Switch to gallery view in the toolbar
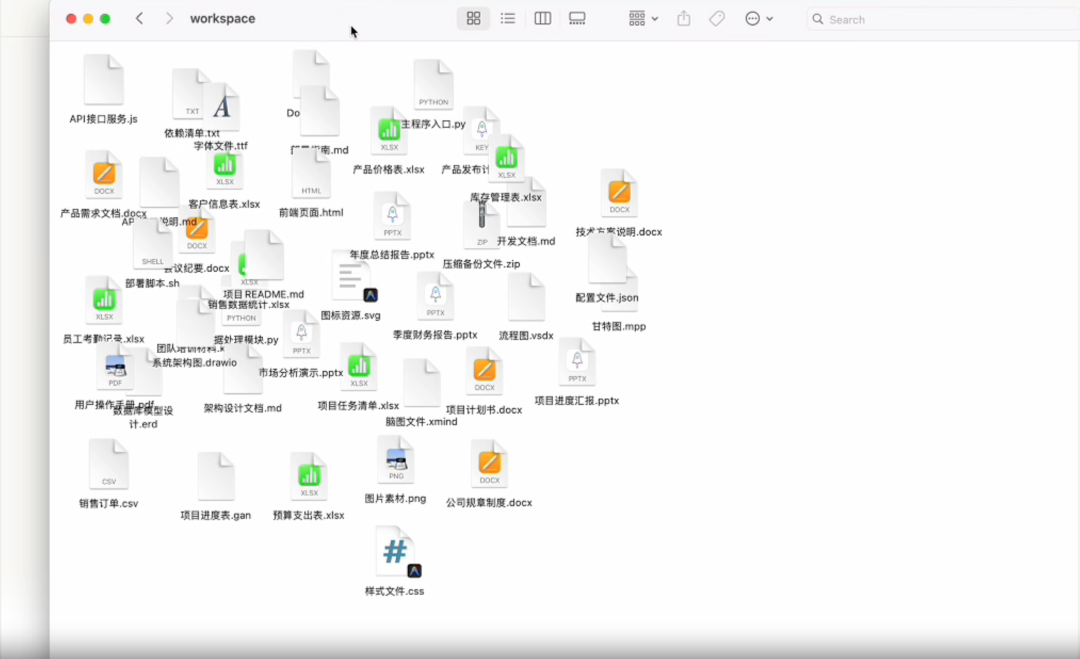1080x659 pixels. (x=577, y=19)
